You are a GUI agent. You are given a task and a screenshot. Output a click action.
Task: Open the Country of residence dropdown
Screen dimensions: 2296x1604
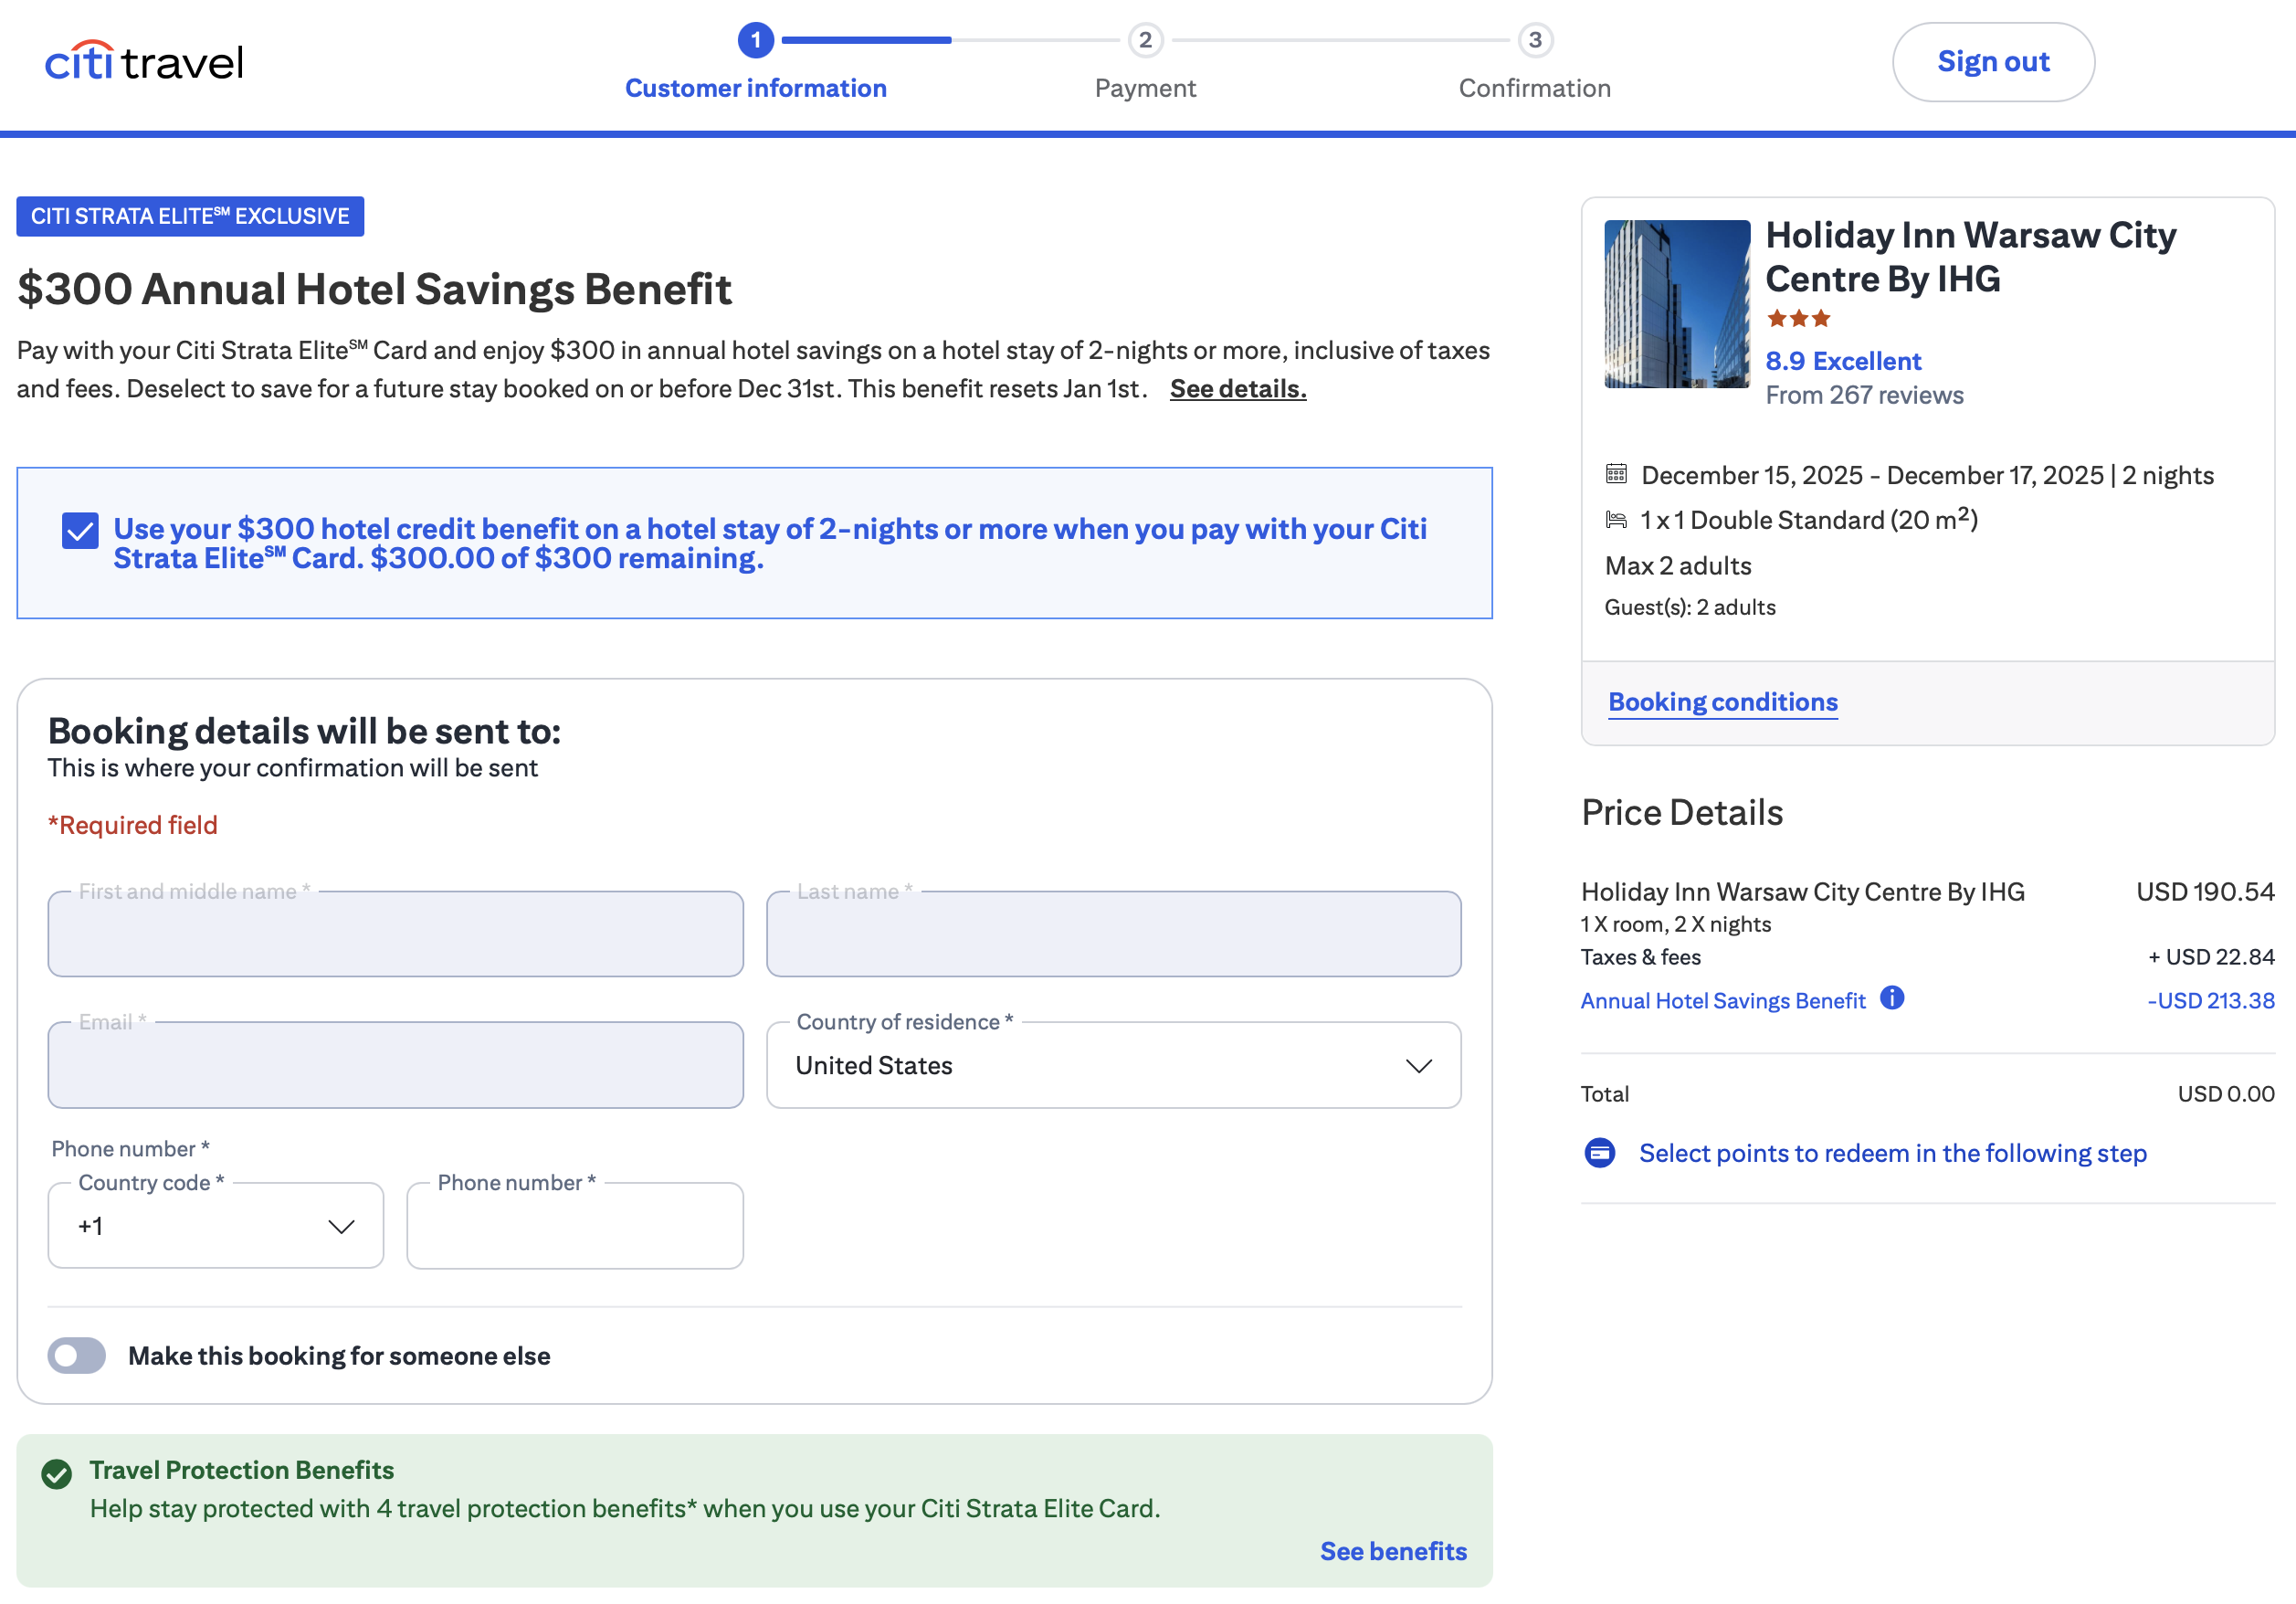1114,1065
